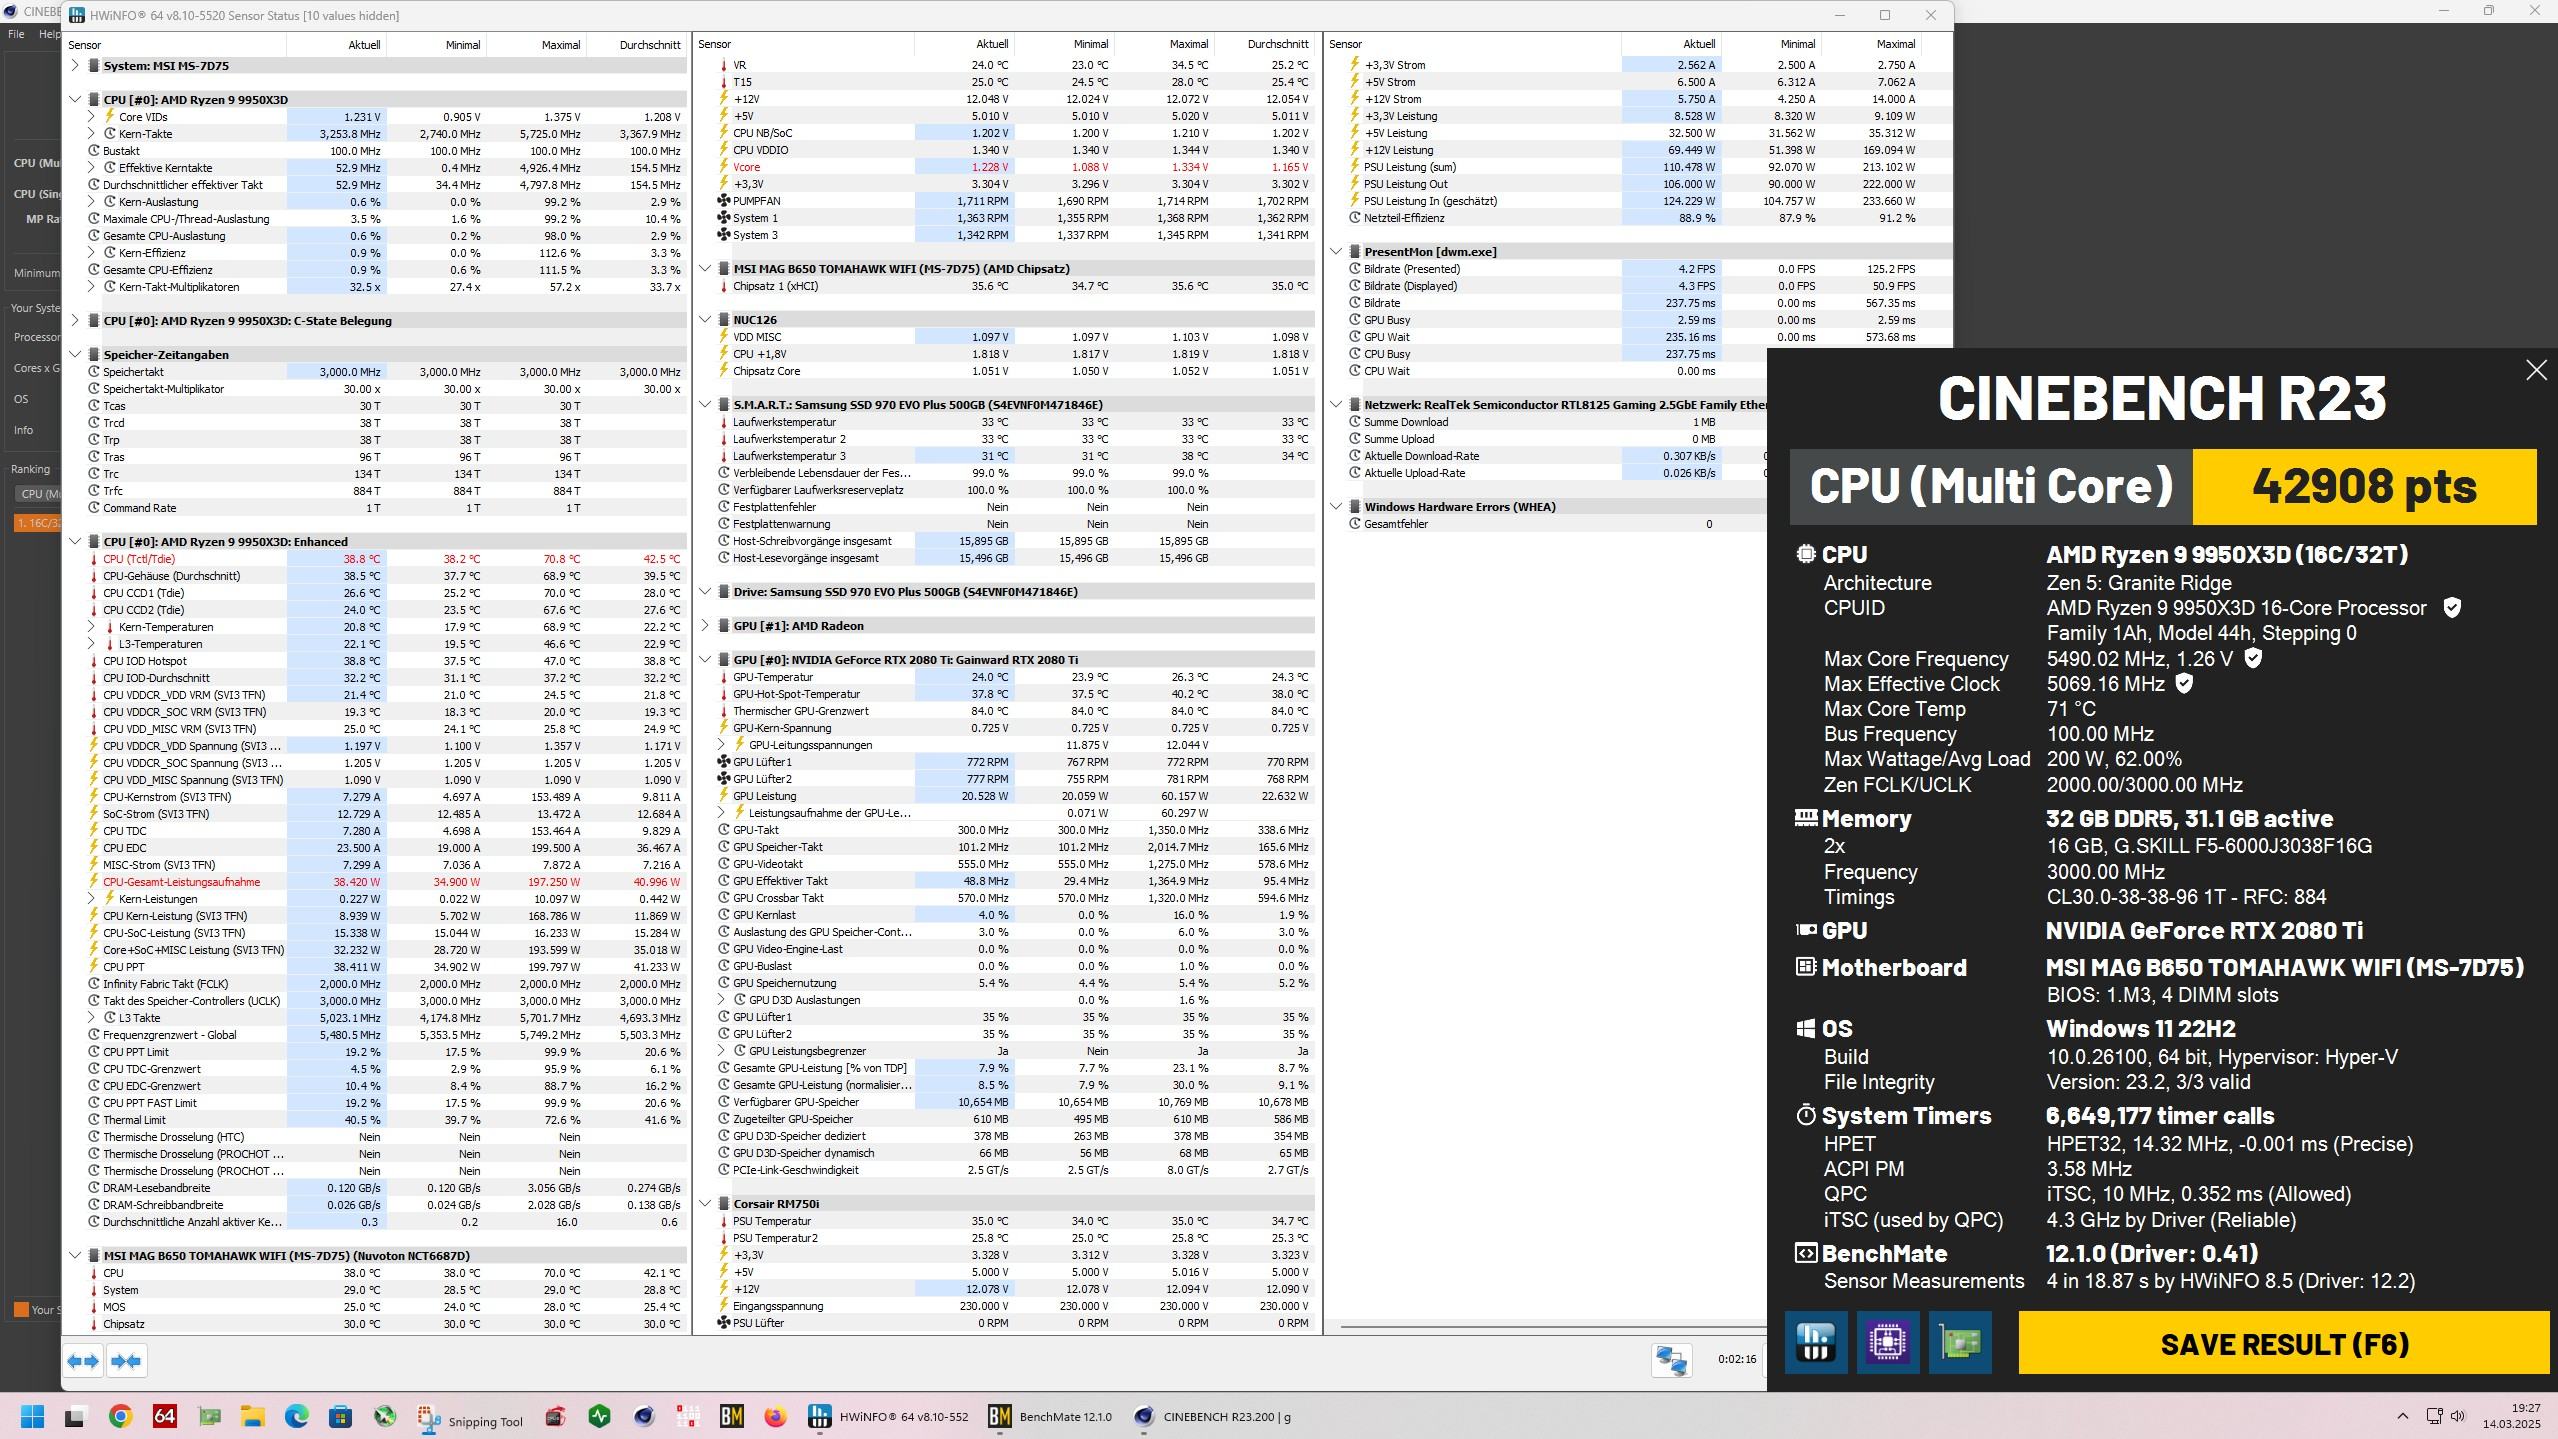Open the BM icon in the taskbar
Screen dimensions: 2558x1439
[731, 1416]
